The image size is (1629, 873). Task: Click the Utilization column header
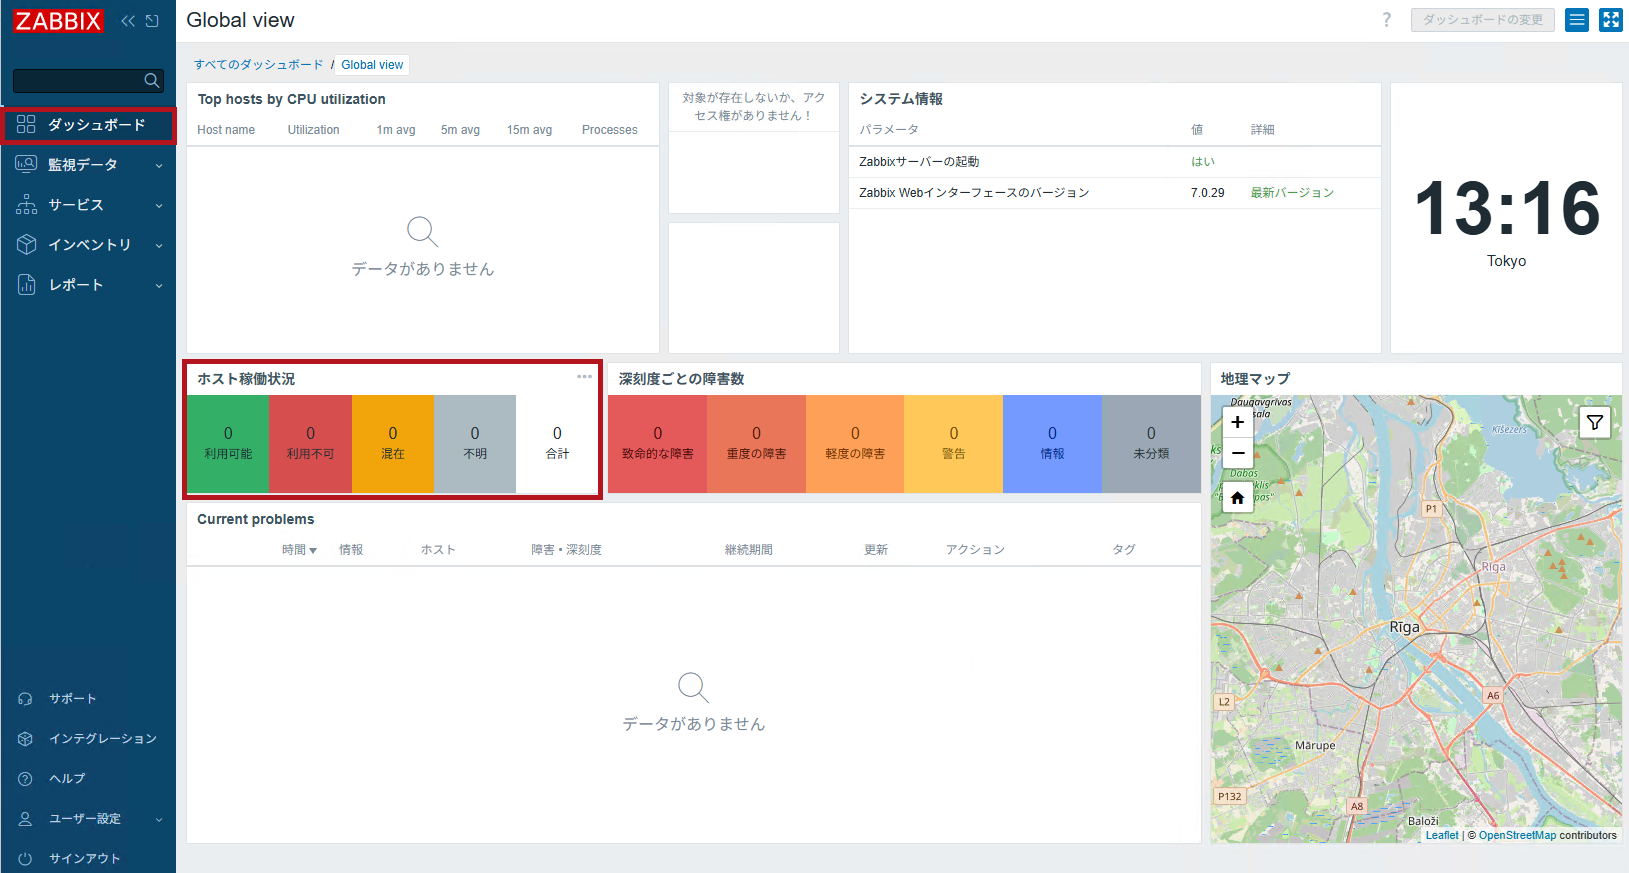(x=313, y=130)
